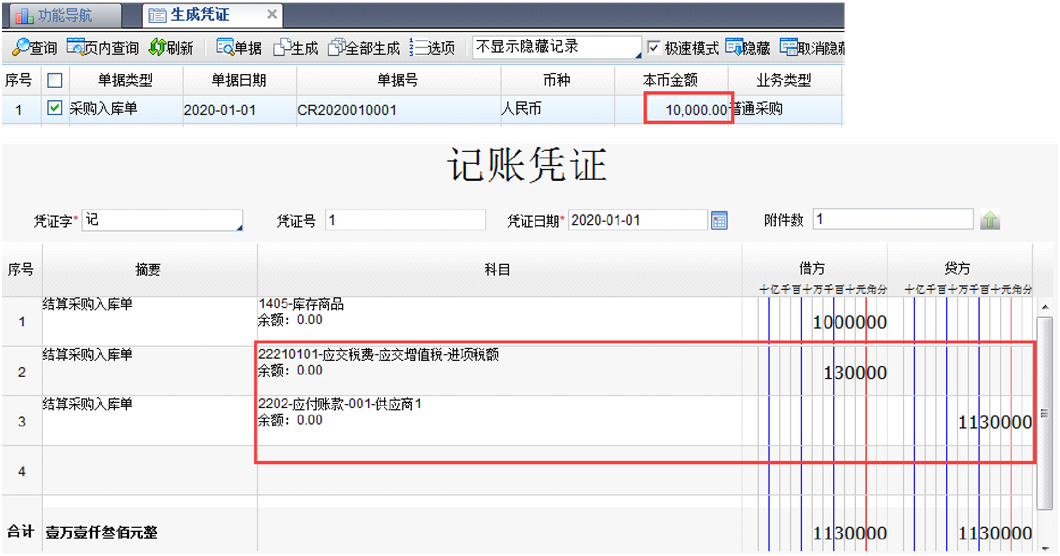Click 生成 to generate voucher
This screenshot has height=556, width=1060.
295,47
